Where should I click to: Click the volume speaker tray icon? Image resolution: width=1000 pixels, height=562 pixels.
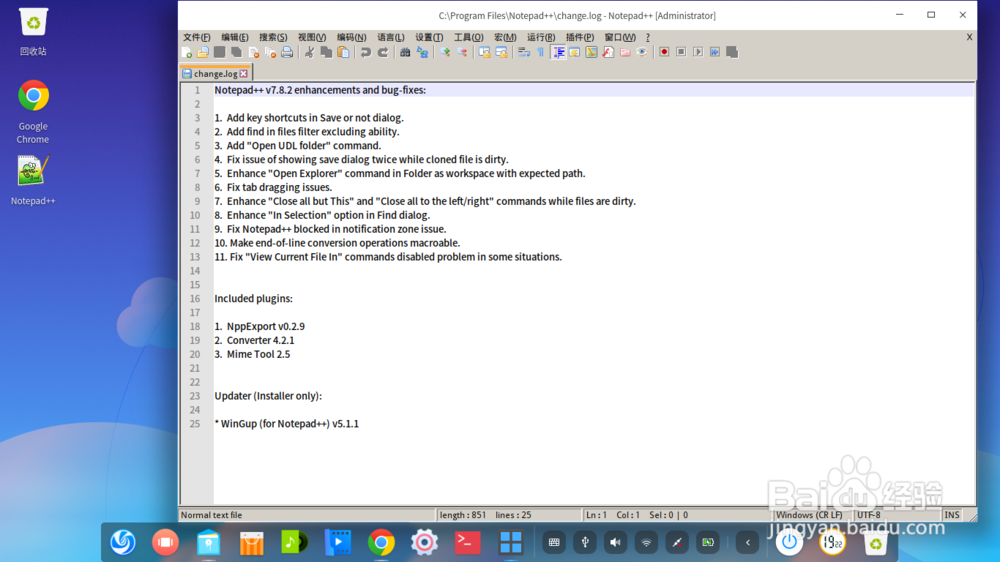615,542
